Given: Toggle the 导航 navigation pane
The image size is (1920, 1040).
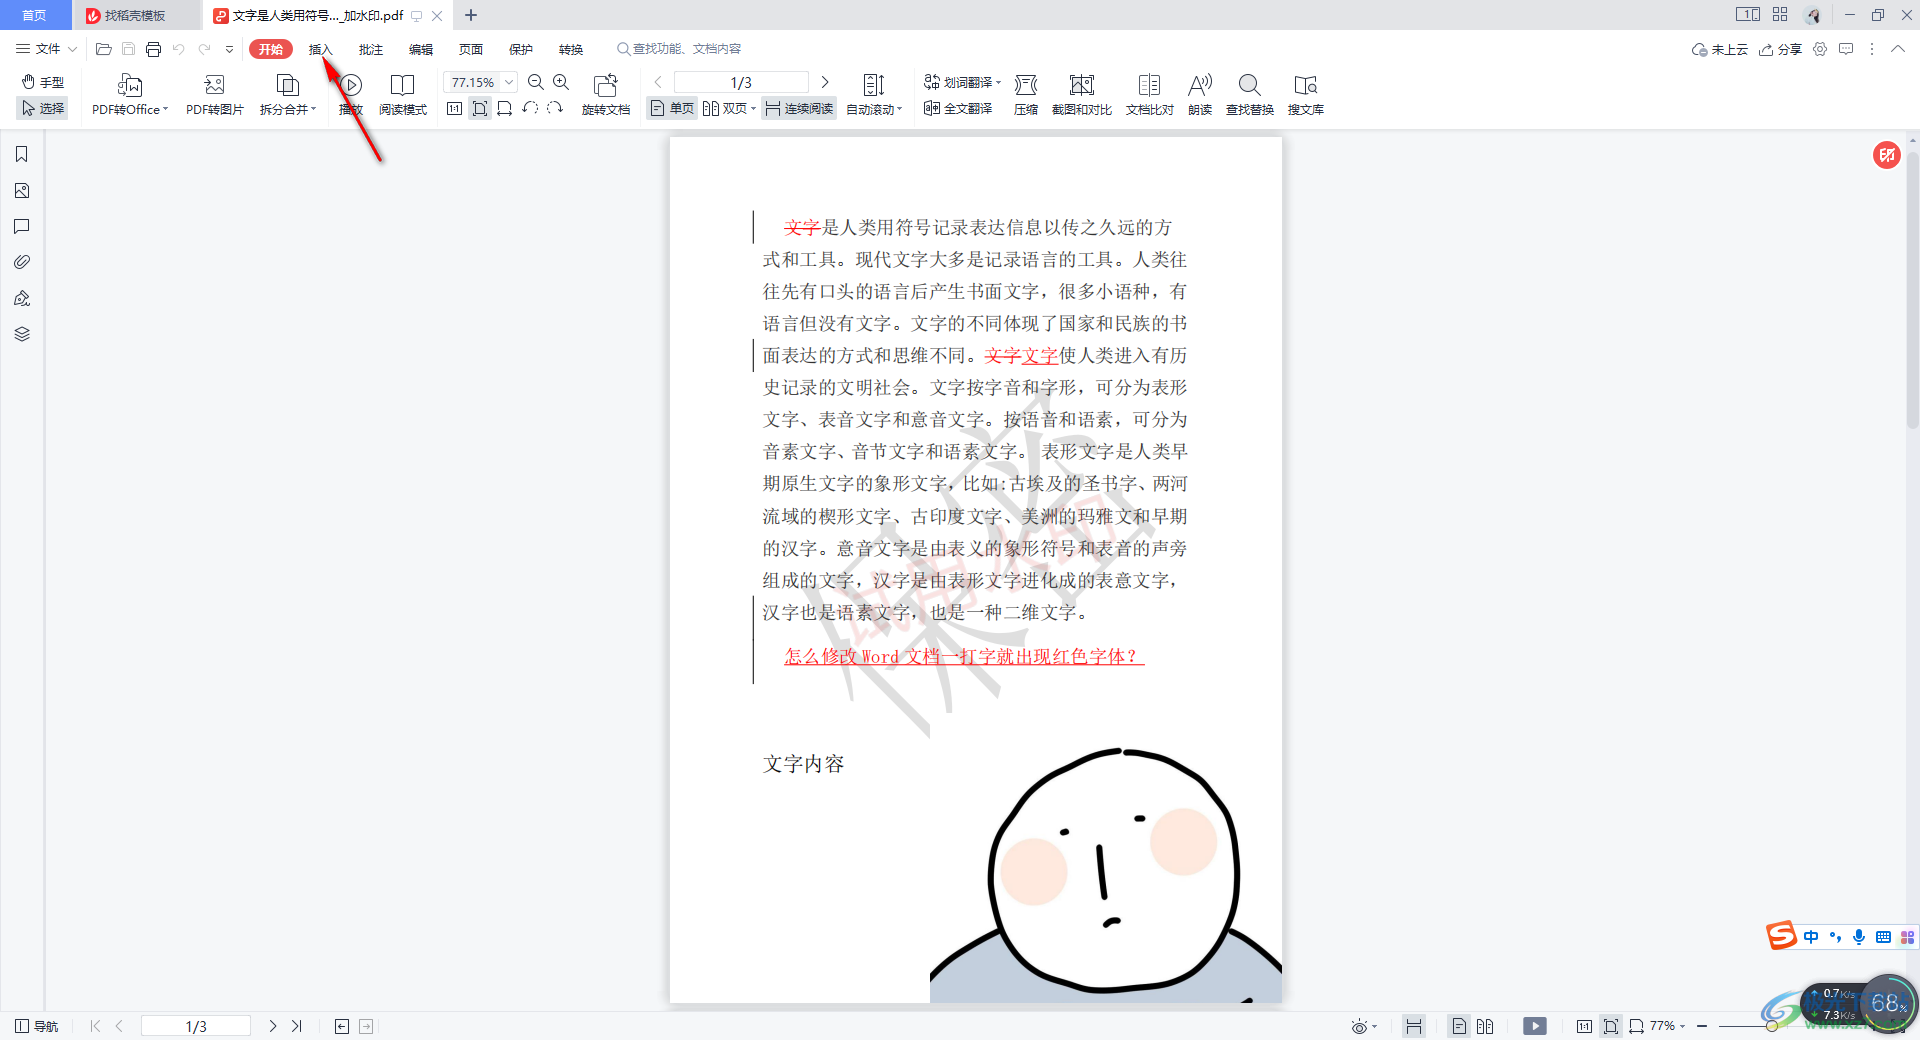Looking at the screenshot, I should pyautogui.click(x=37, y=1026).
